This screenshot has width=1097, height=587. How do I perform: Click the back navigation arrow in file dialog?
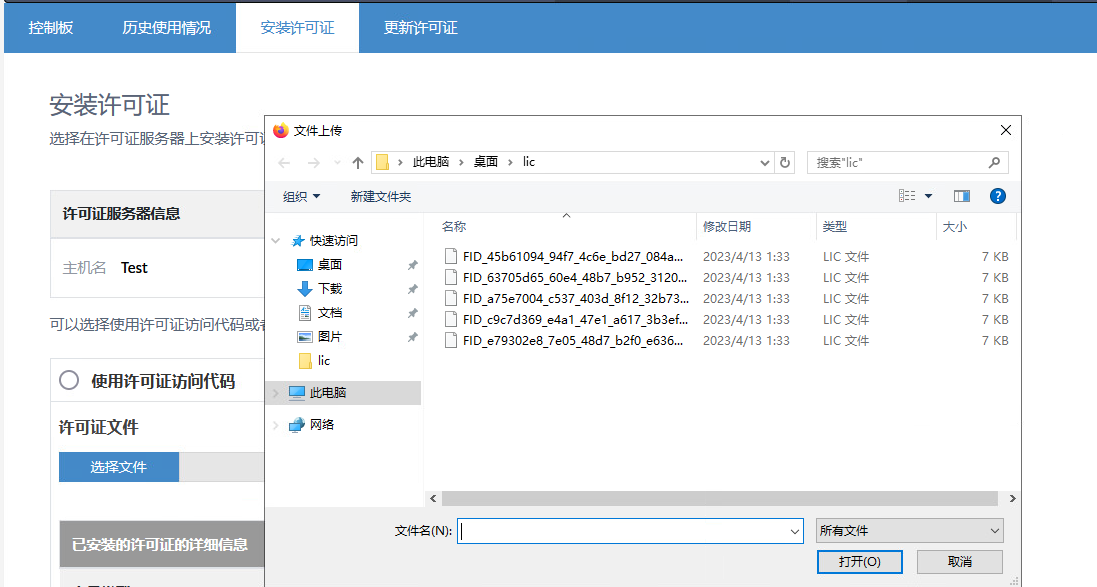(284, 162)
